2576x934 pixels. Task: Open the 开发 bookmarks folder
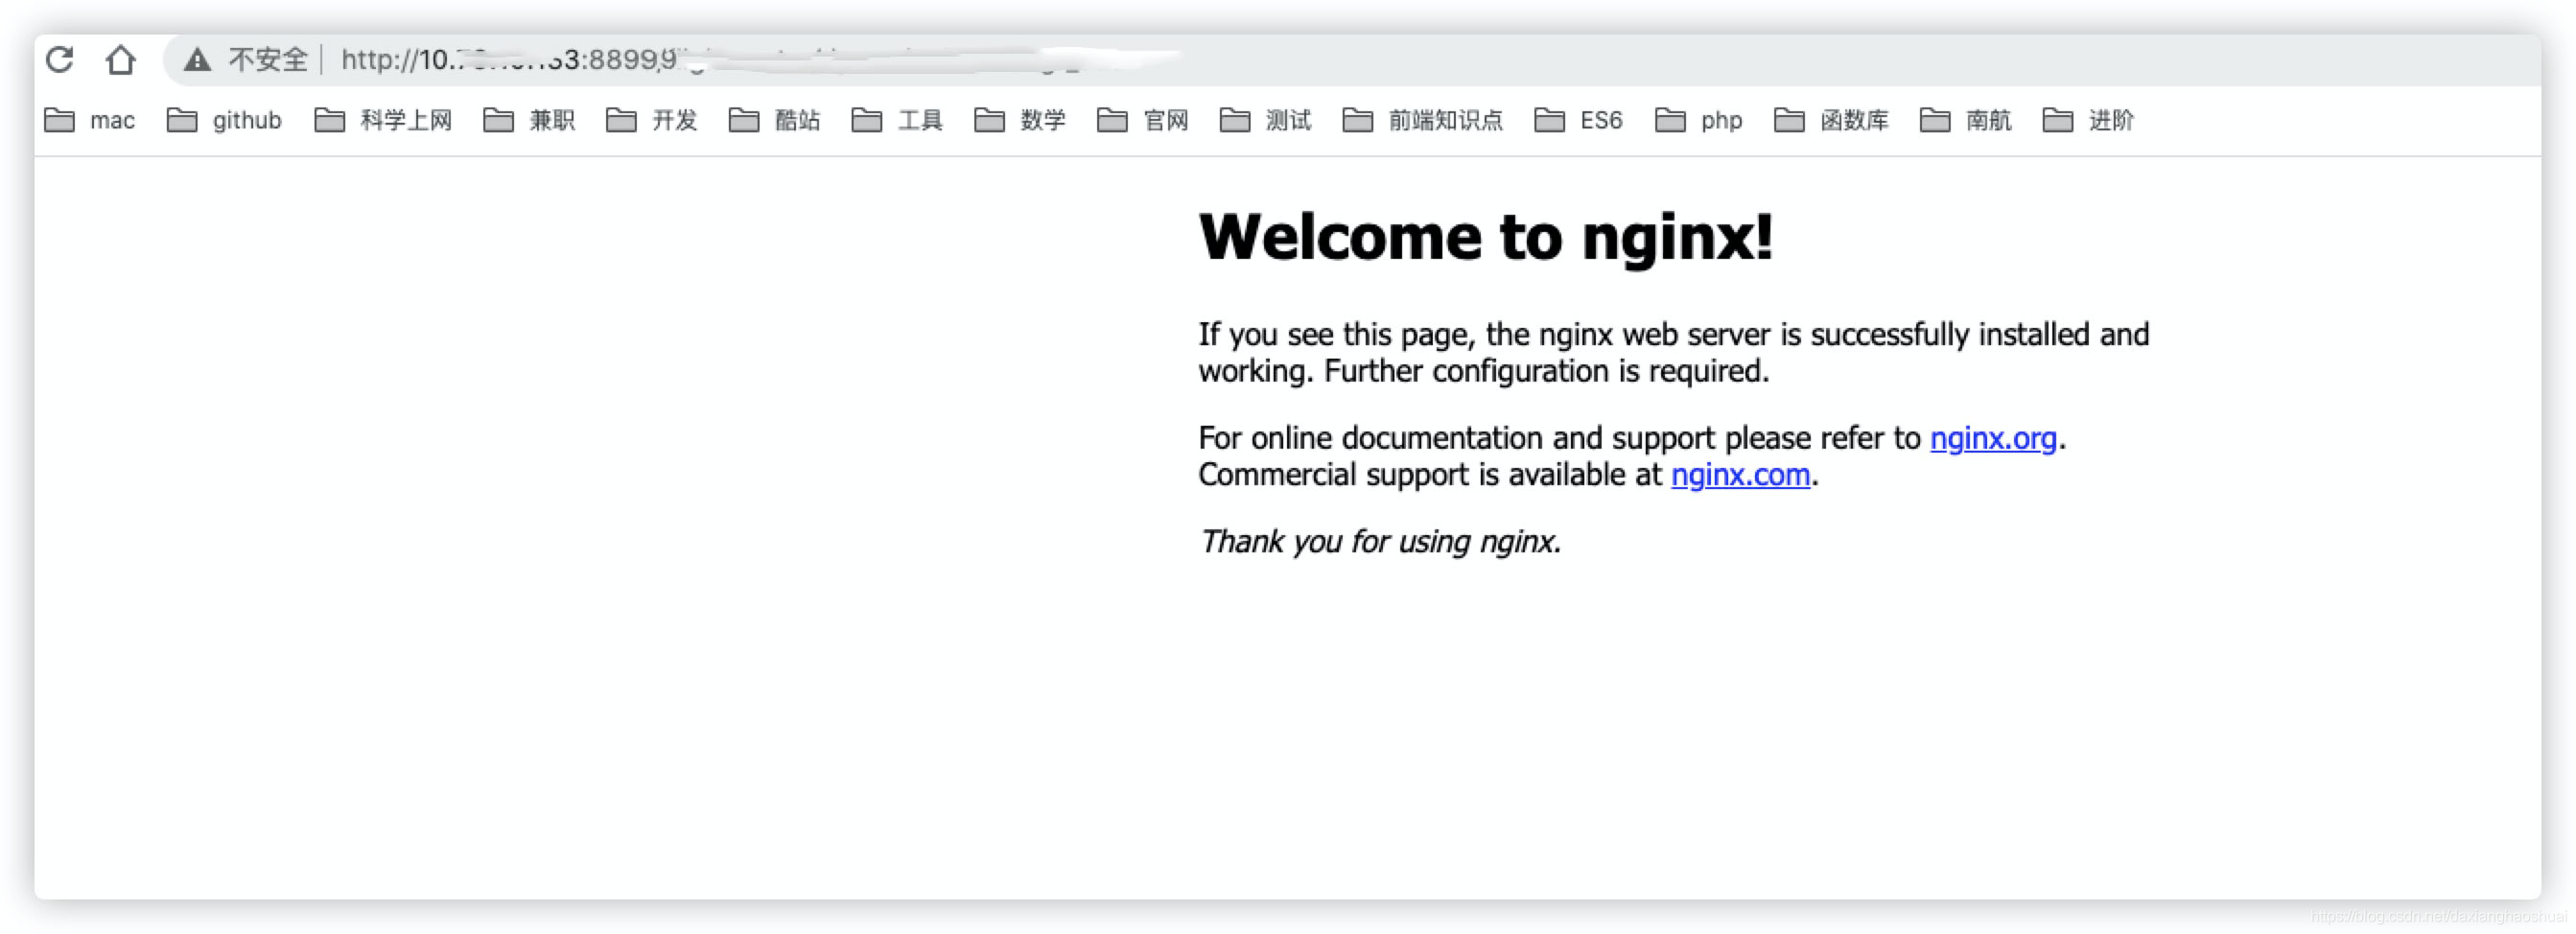(x=652, y=120)
